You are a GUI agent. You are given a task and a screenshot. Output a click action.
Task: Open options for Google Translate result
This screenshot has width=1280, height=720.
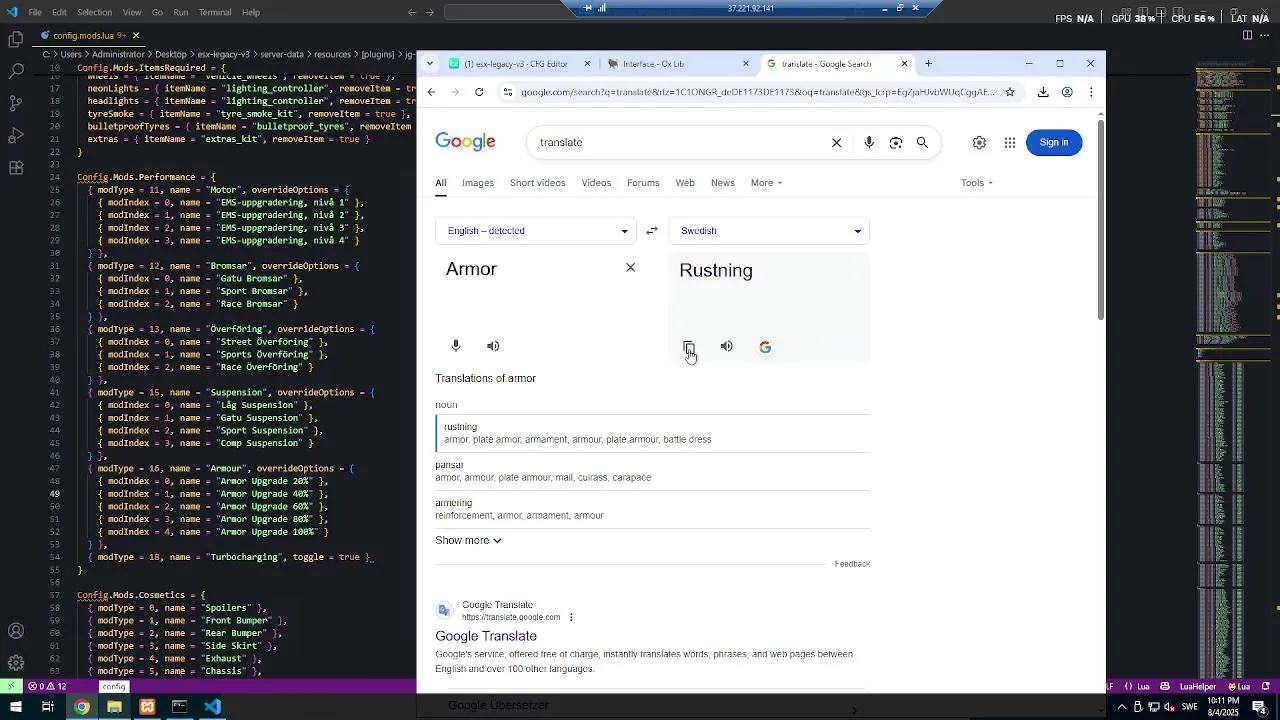click(571, 617)
